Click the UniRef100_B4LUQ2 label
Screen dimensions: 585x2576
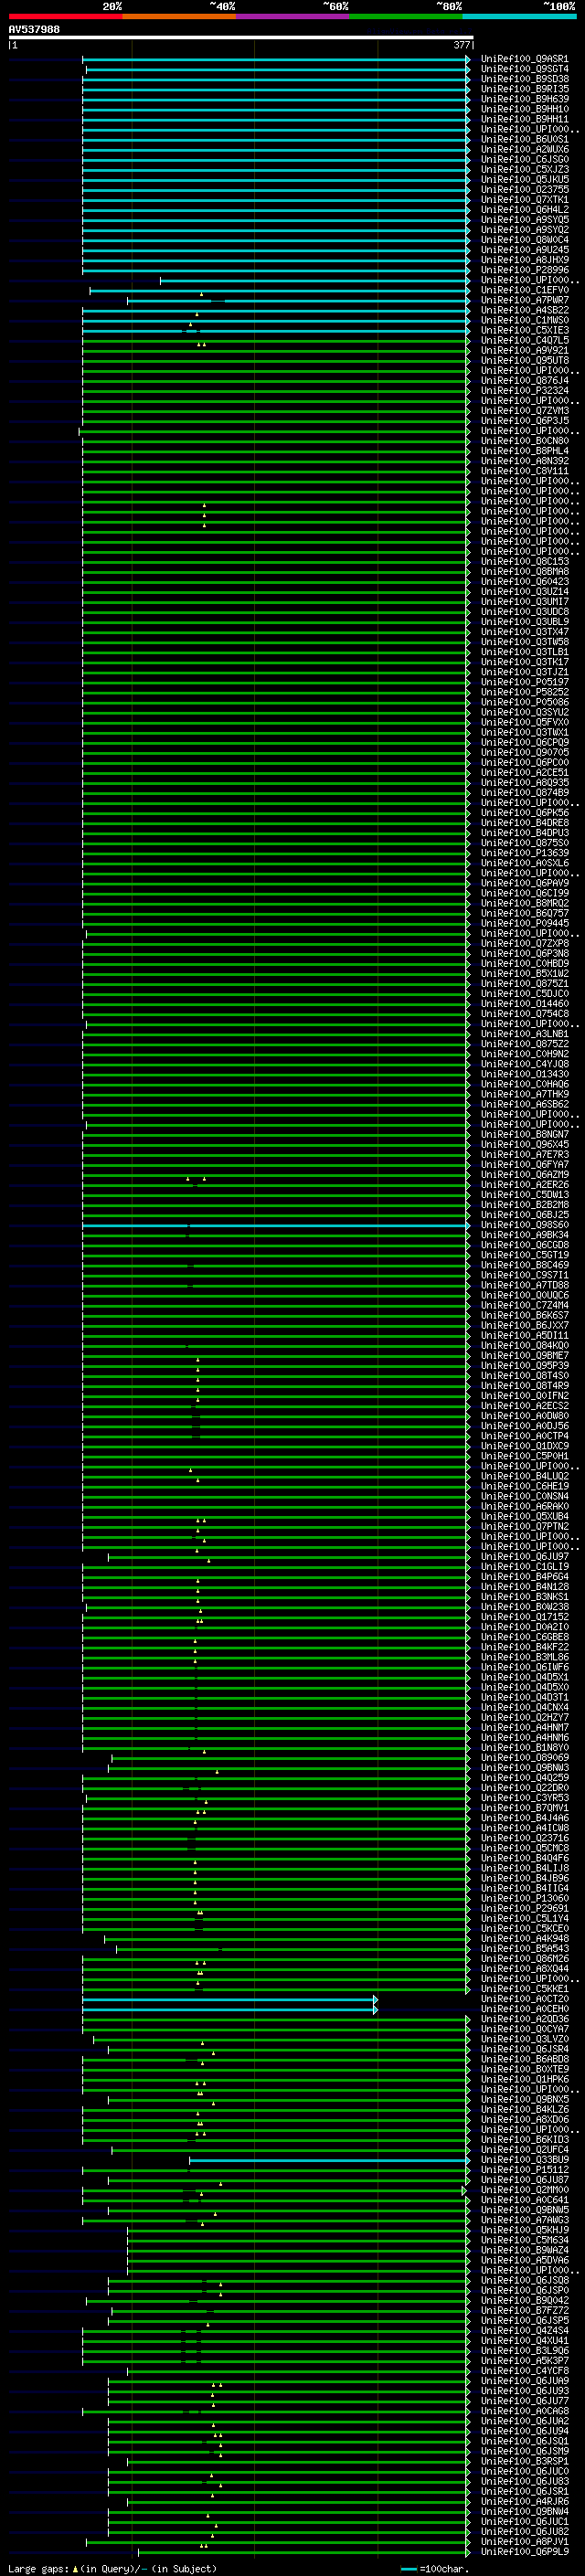pyautogui.click(x=525, y=1476)
